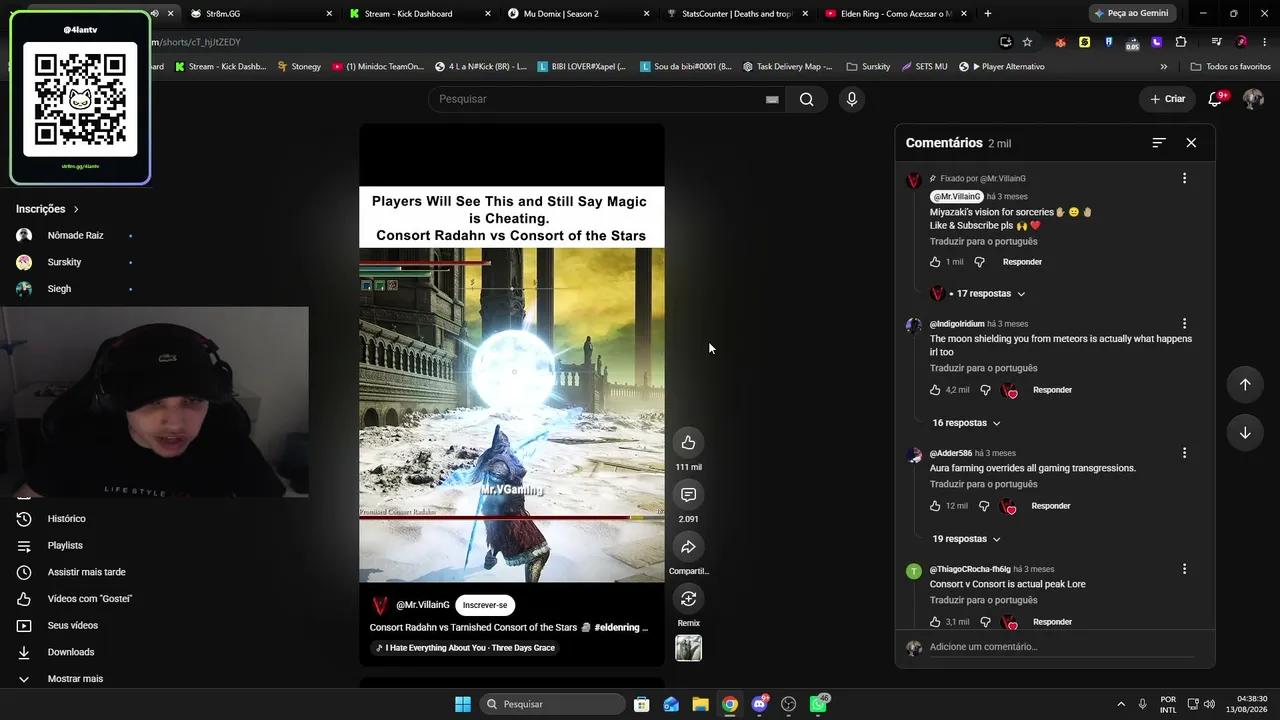Image resolution: width=1280 pixels, height=720 pixels.
Task: Like the Consort Radahn short
Action: pyautogui.click(x=688, y=443)
